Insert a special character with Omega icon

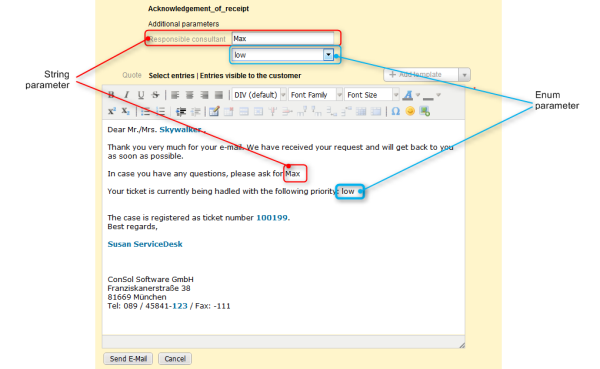coord(396,111)
